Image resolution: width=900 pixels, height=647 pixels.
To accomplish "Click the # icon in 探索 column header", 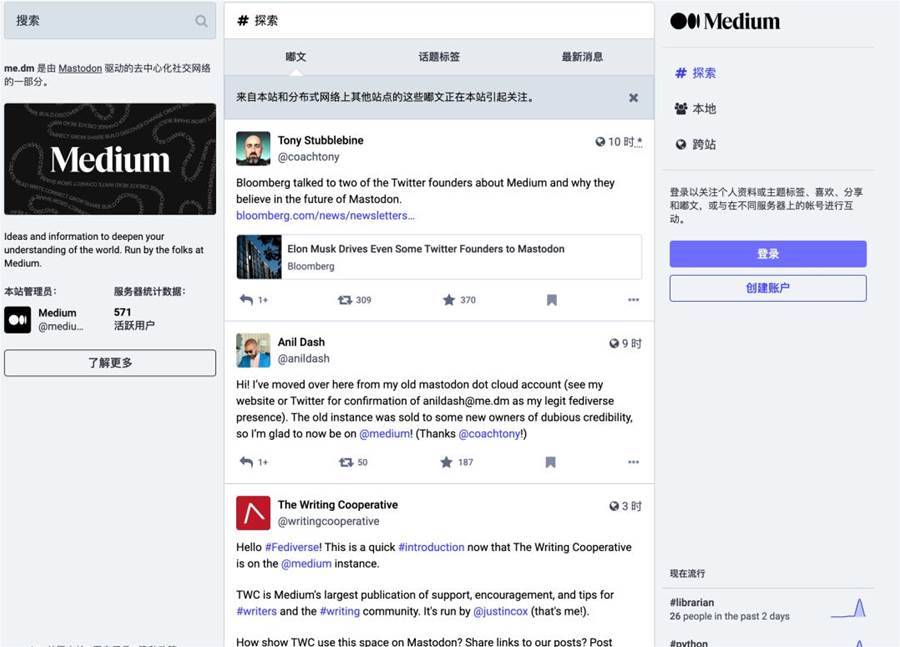I will click(x=243, y=21).
